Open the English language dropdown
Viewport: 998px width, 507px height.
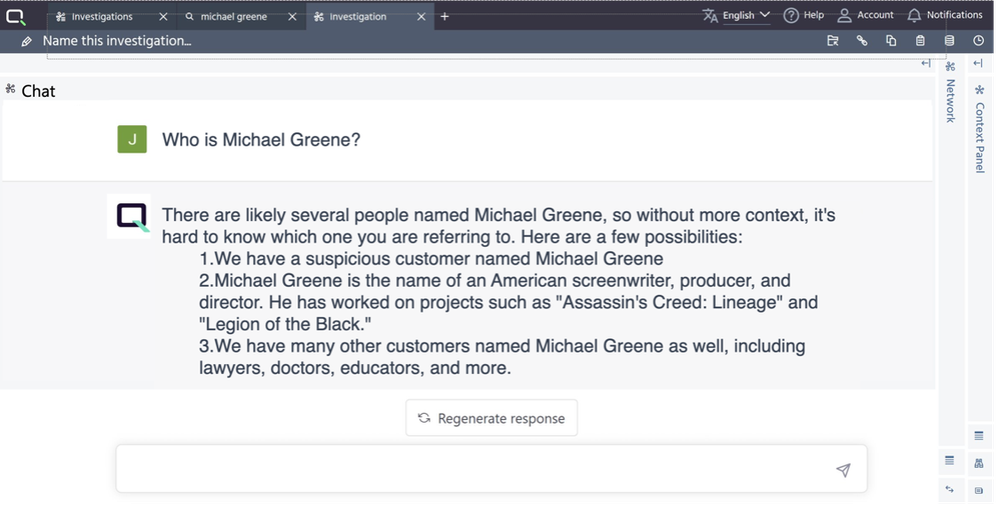click(737, 15)
